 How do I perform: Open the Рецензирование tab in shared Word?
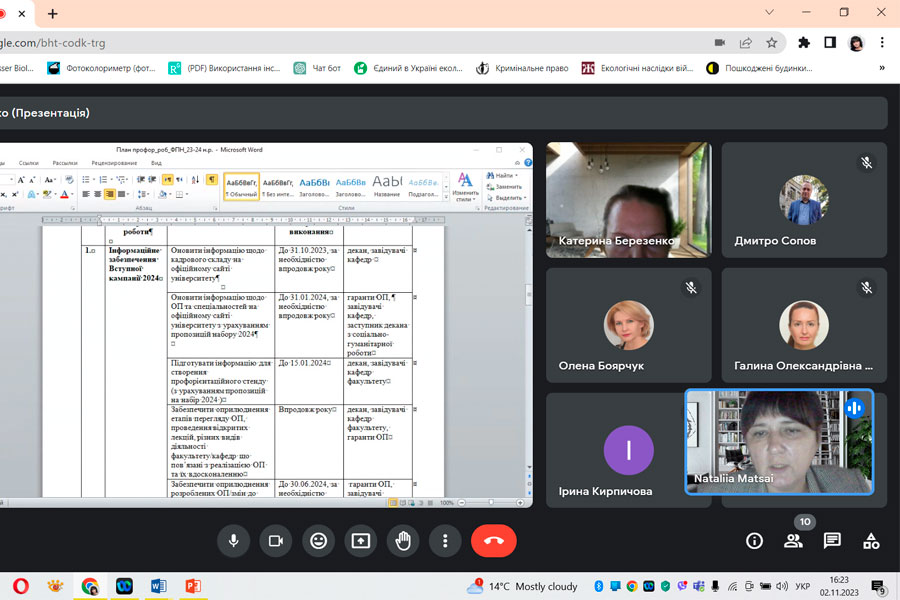point(114,163)
